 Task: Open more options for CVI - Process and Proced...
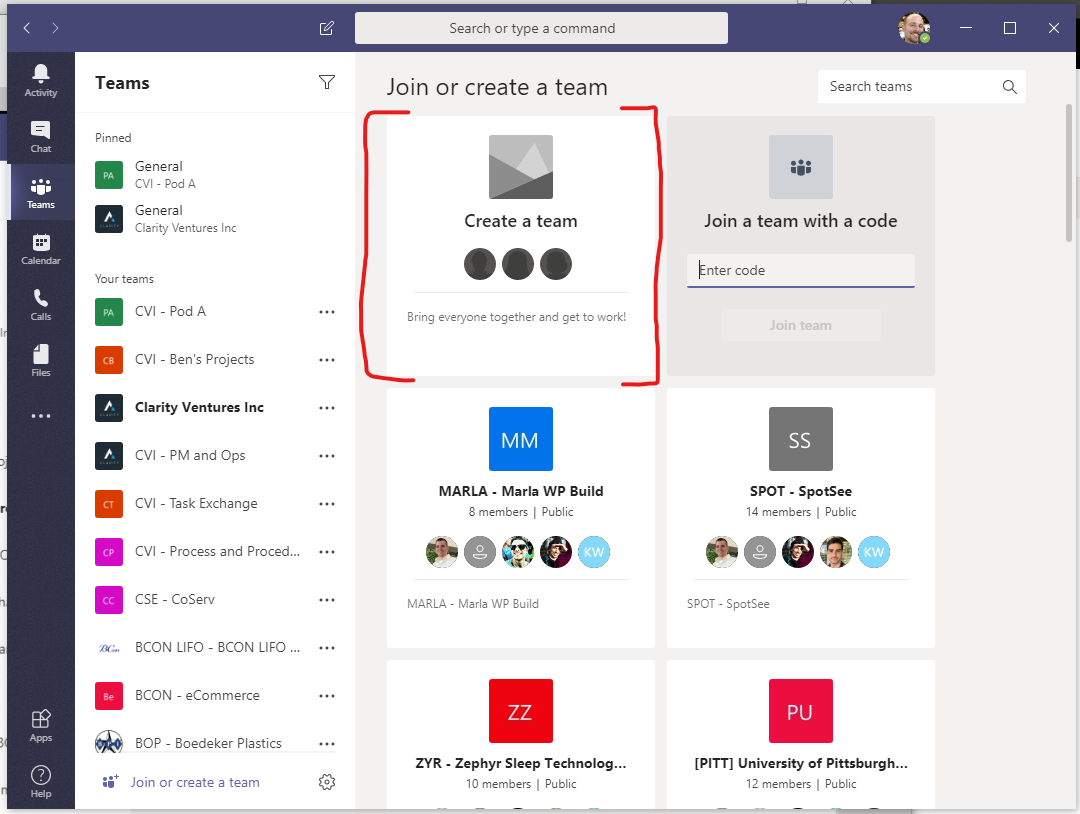pyautogui.click(x=327, y=552)
